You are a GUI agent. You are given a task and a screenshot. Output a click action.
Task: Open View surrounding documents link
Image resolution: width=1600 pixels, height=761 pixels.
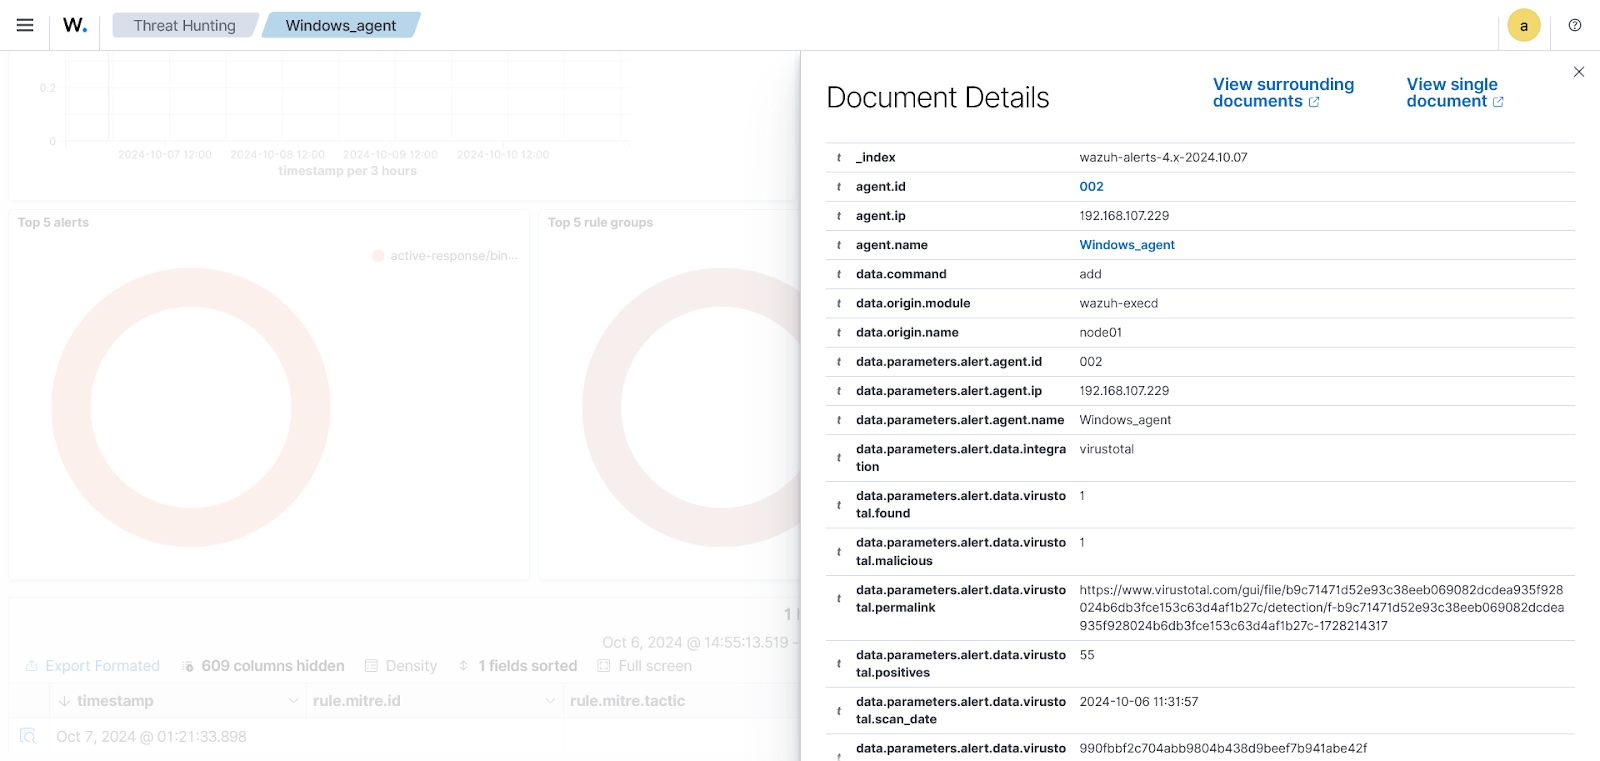tap(1283, 93)
